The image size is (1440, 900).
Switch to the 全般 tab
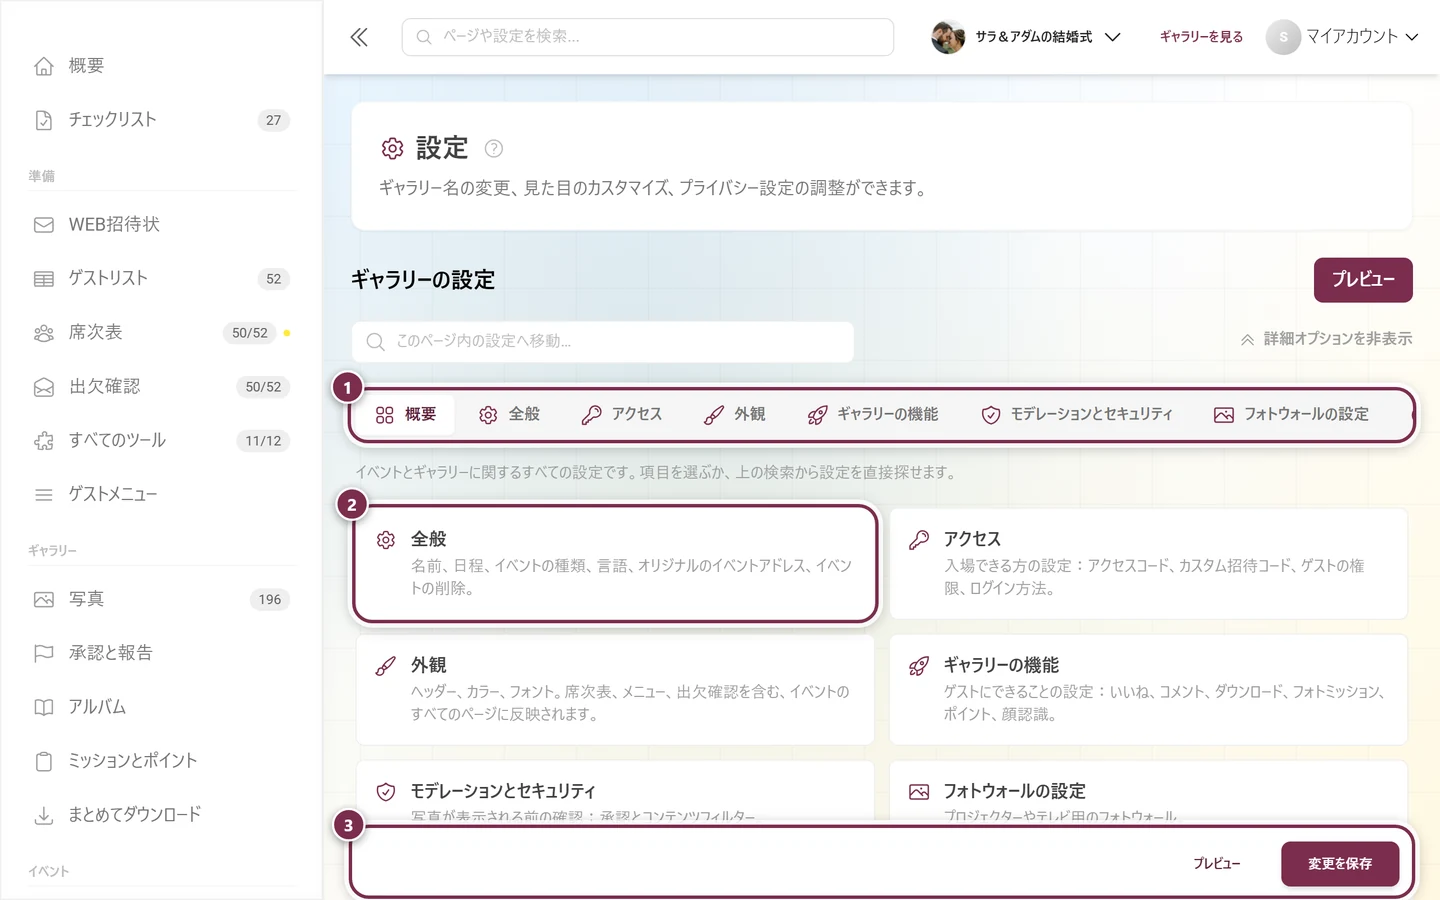click(x=510, y=415)
